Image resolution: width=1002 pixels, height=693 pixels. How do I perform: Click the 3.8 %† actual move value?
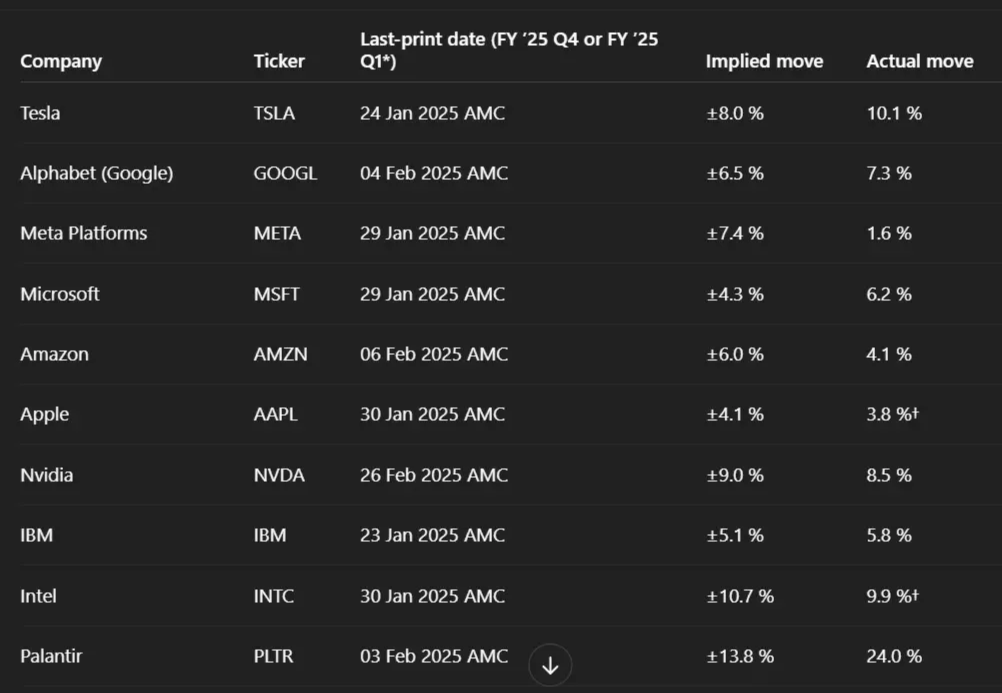(x=893, y=414)
